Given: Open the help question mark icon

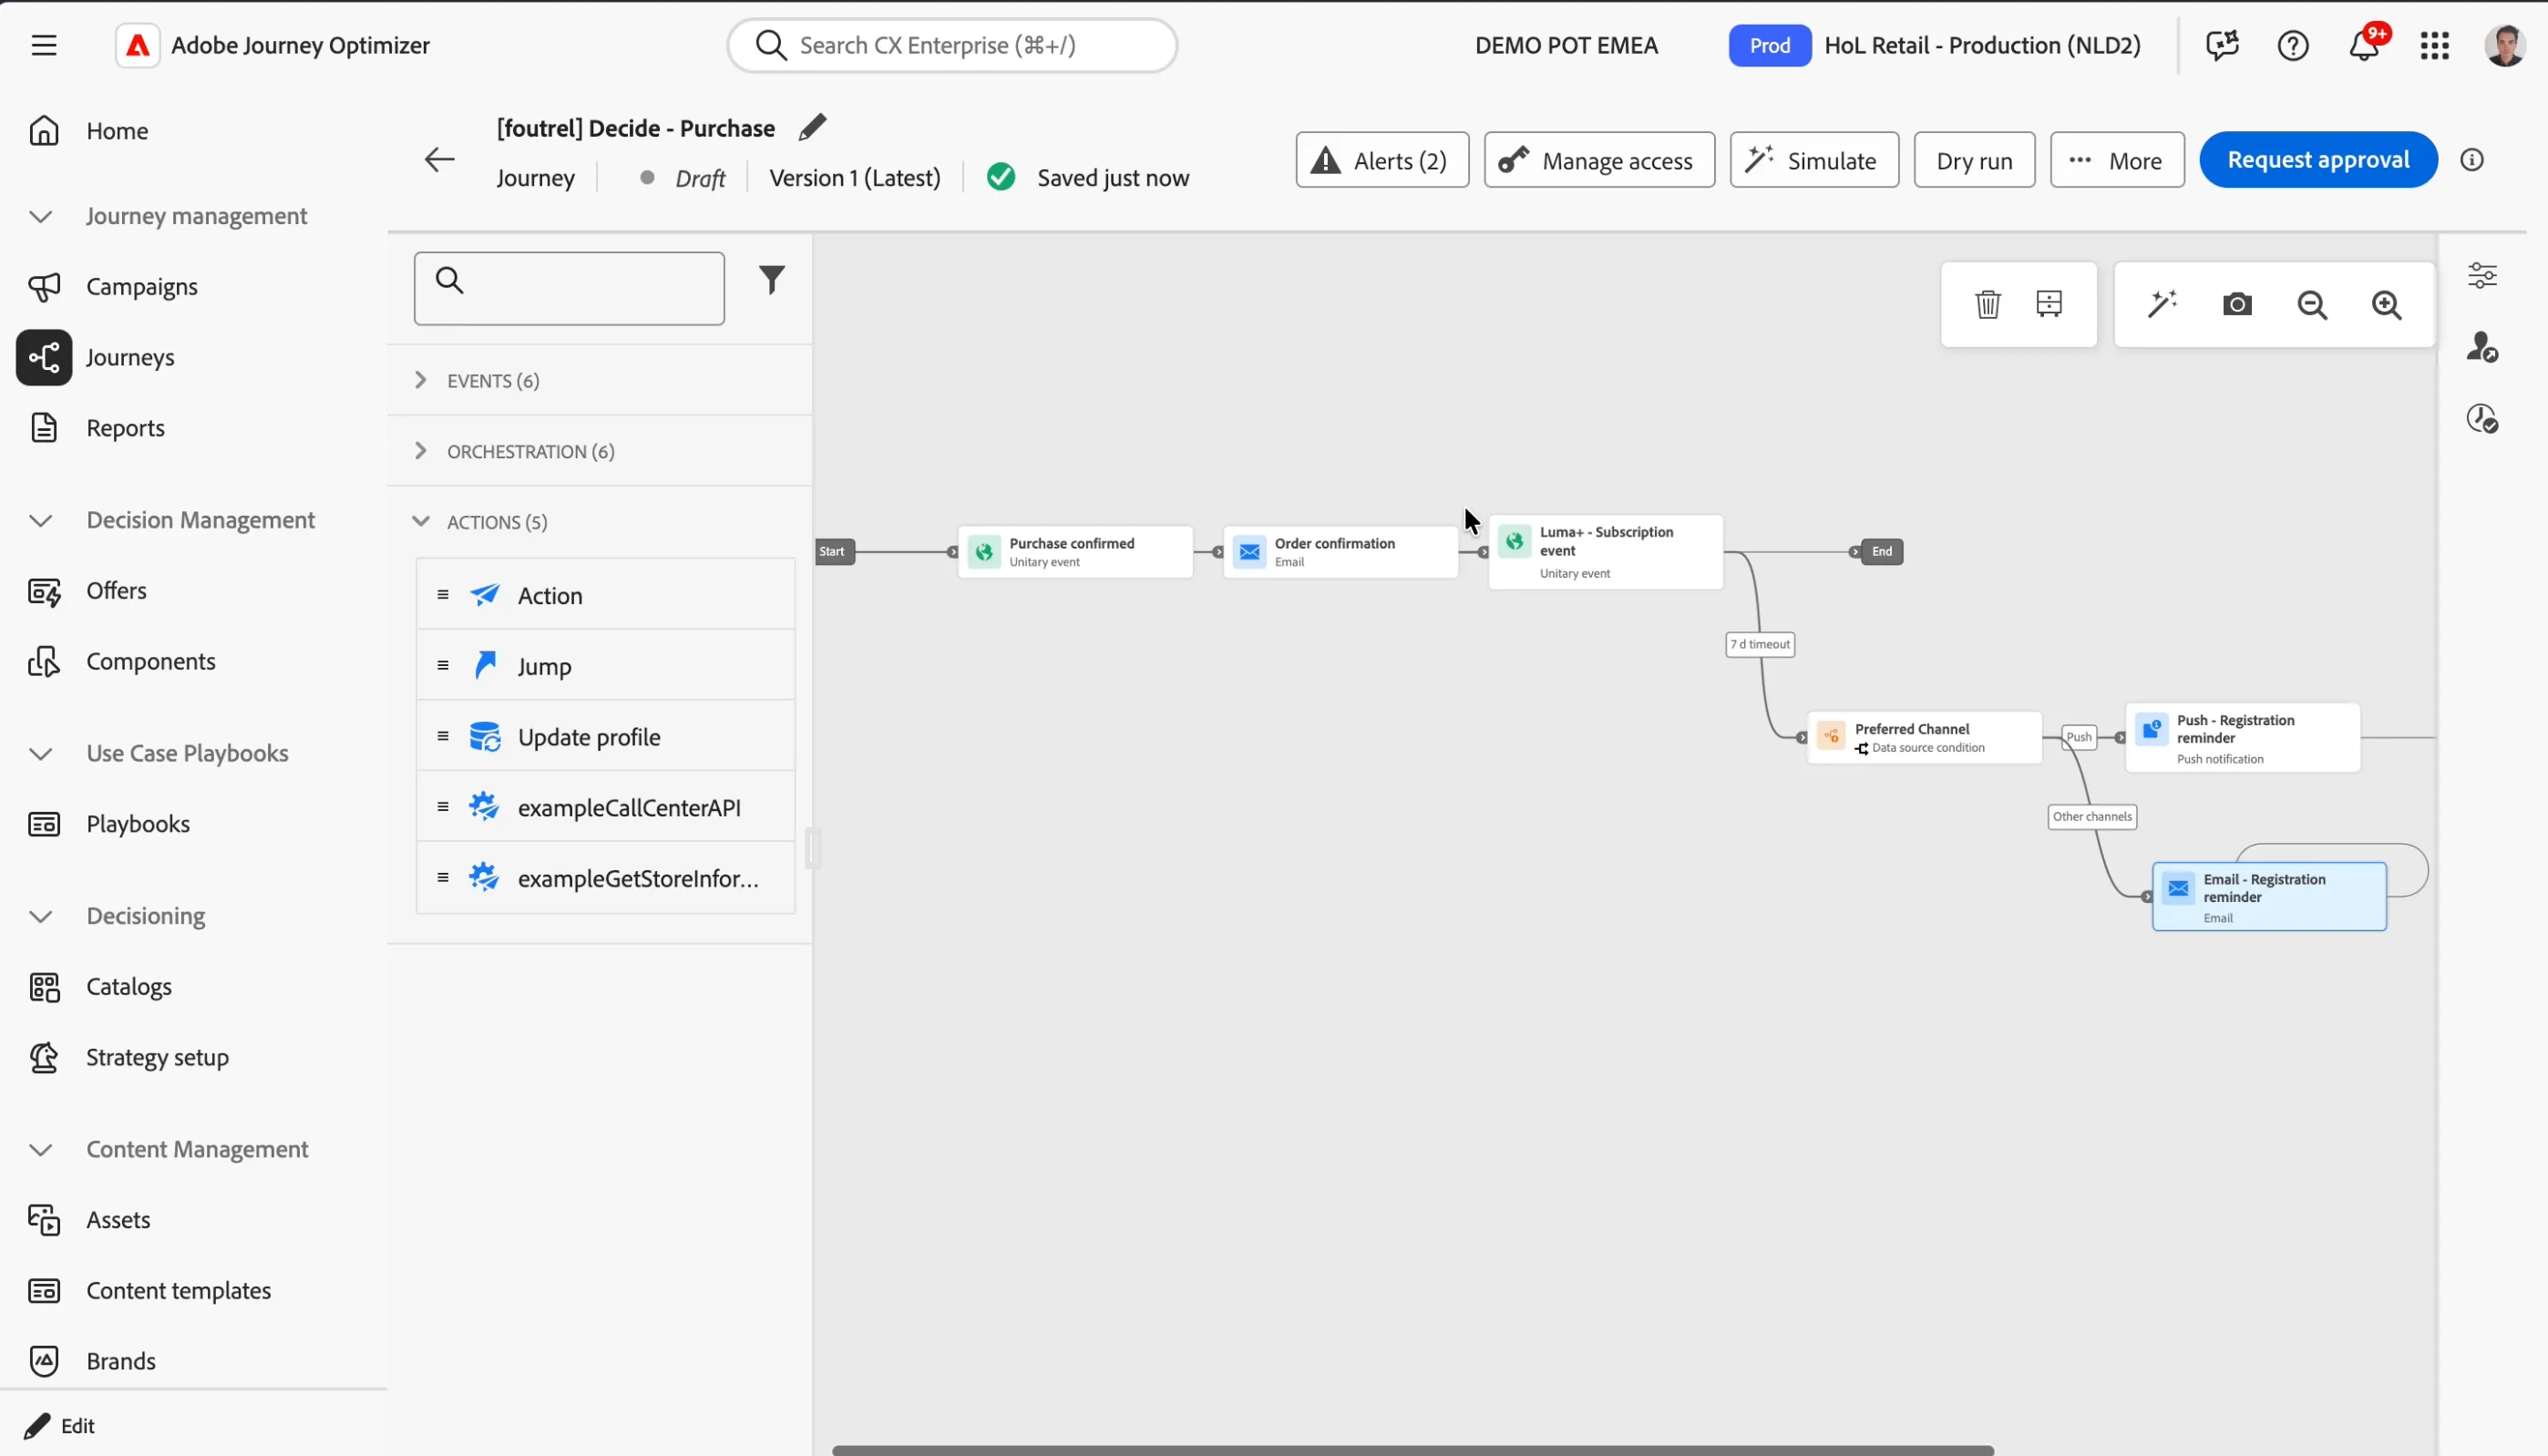Looking at the screenshot, I should point(2292,45).
